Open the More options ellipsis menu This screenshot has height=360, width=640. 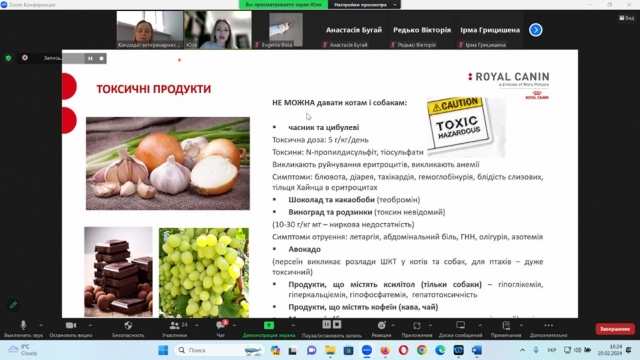tap(549, 325)
